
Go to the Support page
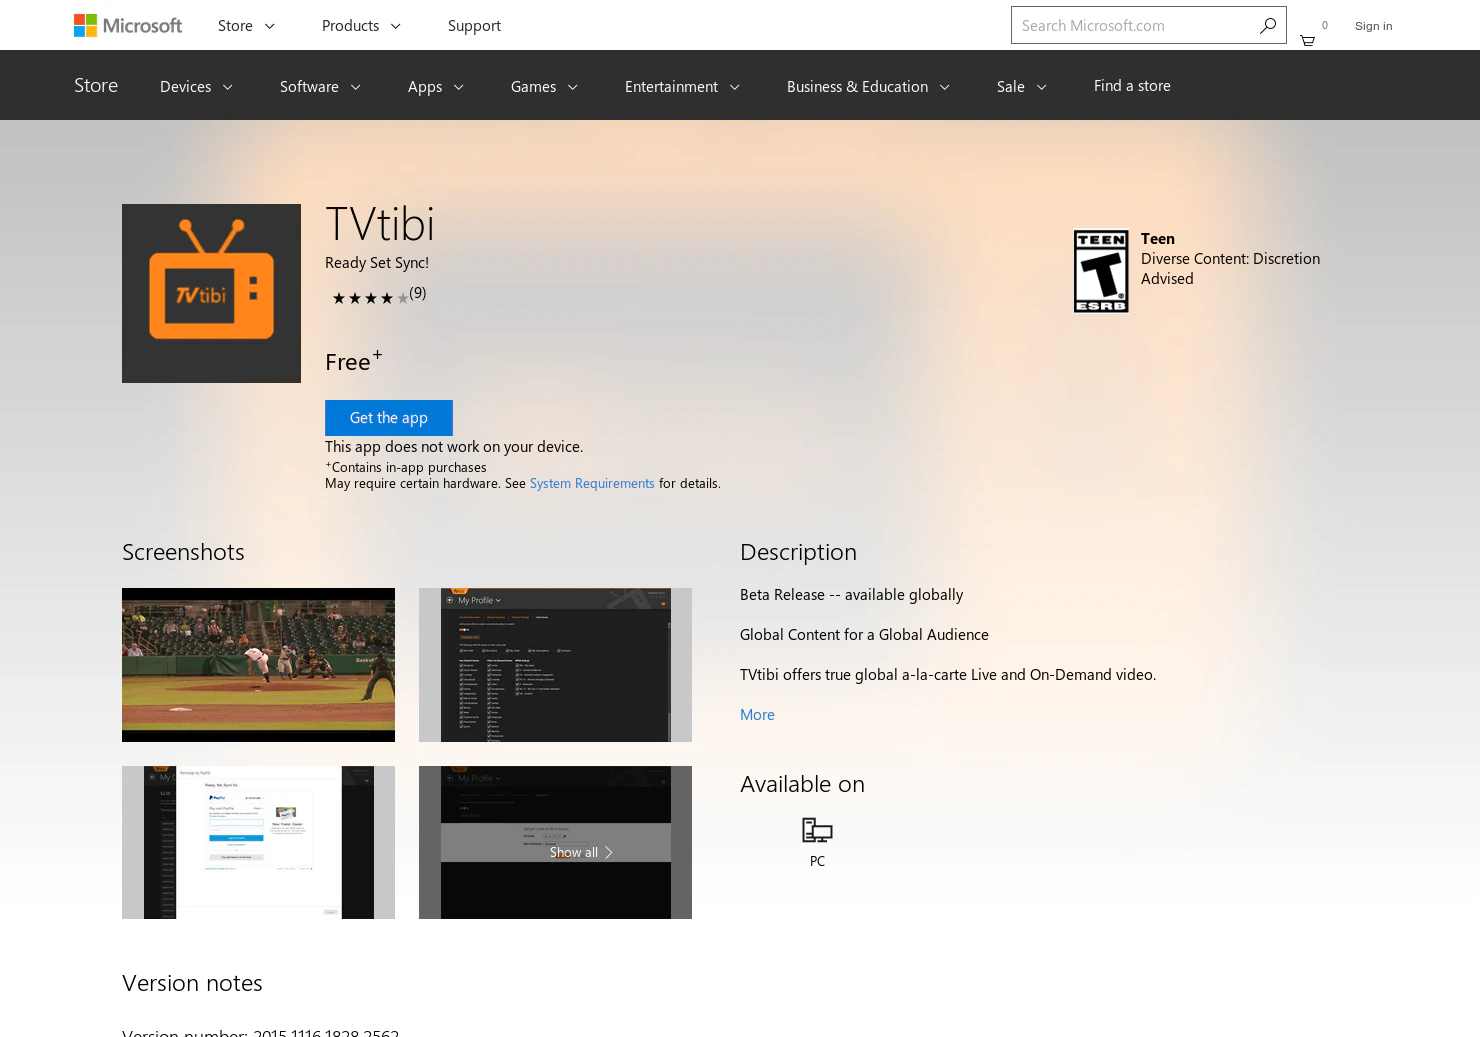tap(474, 26)
